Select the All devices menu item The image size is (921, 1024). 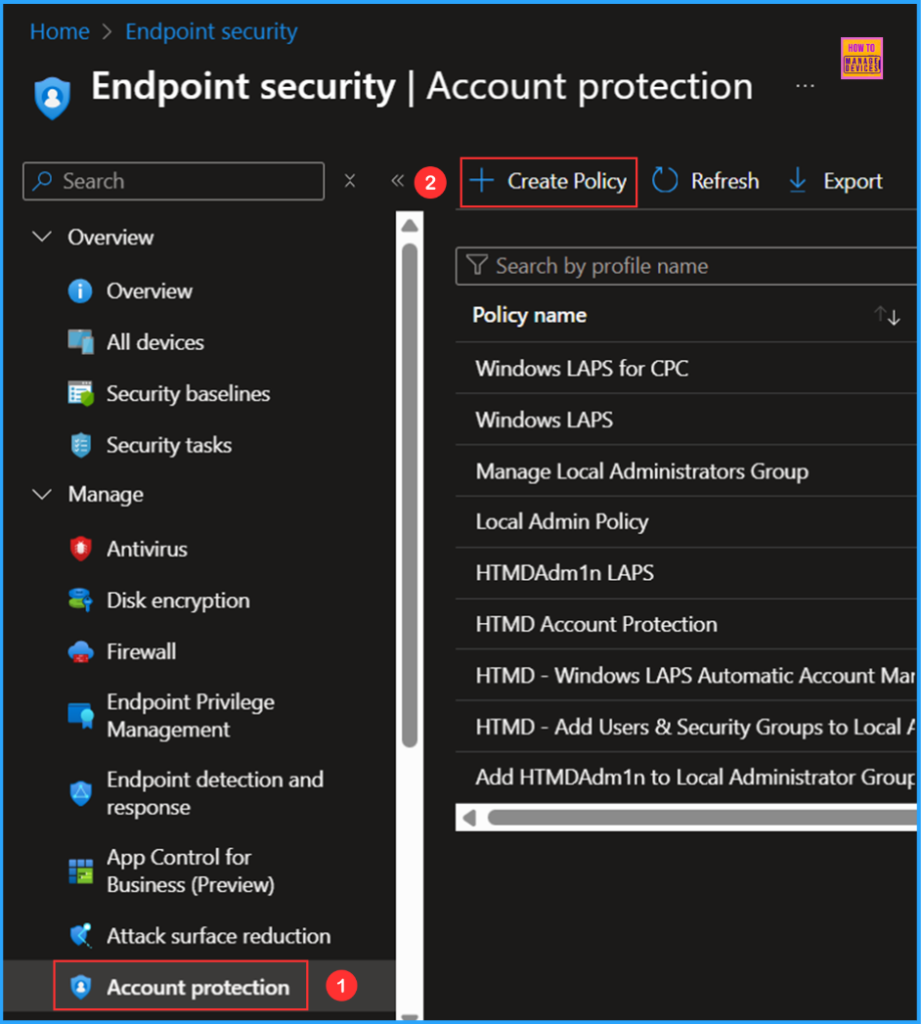point(155,342)
